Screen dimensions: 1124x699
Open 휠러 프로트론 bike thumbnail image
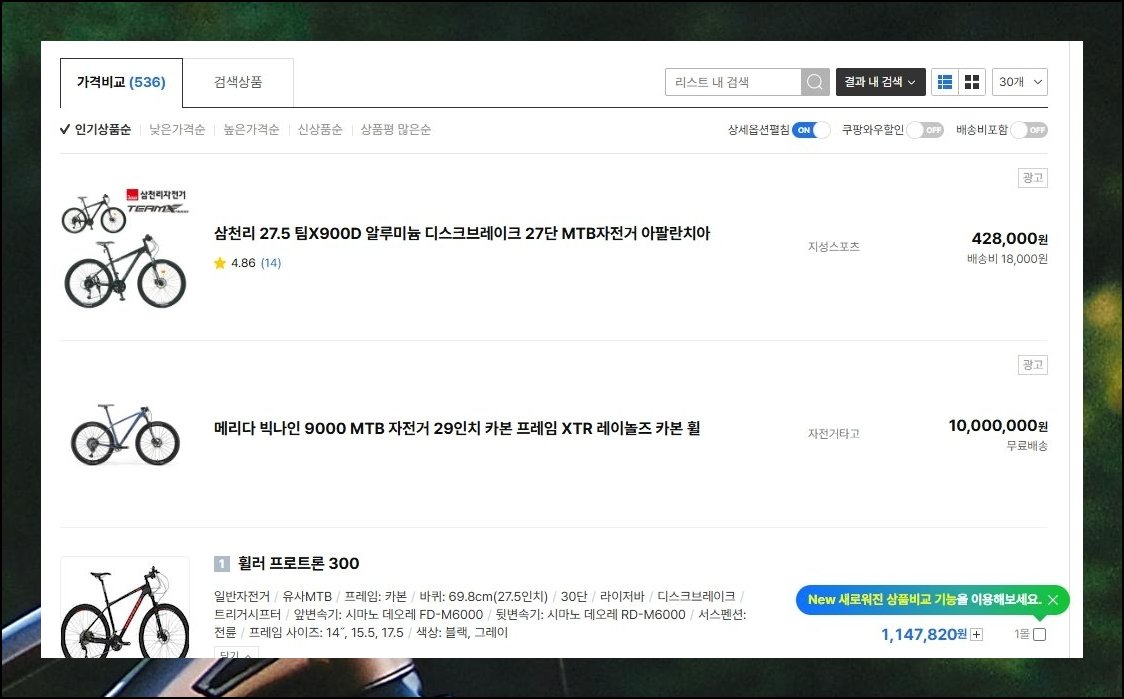[x=125, y=607]
